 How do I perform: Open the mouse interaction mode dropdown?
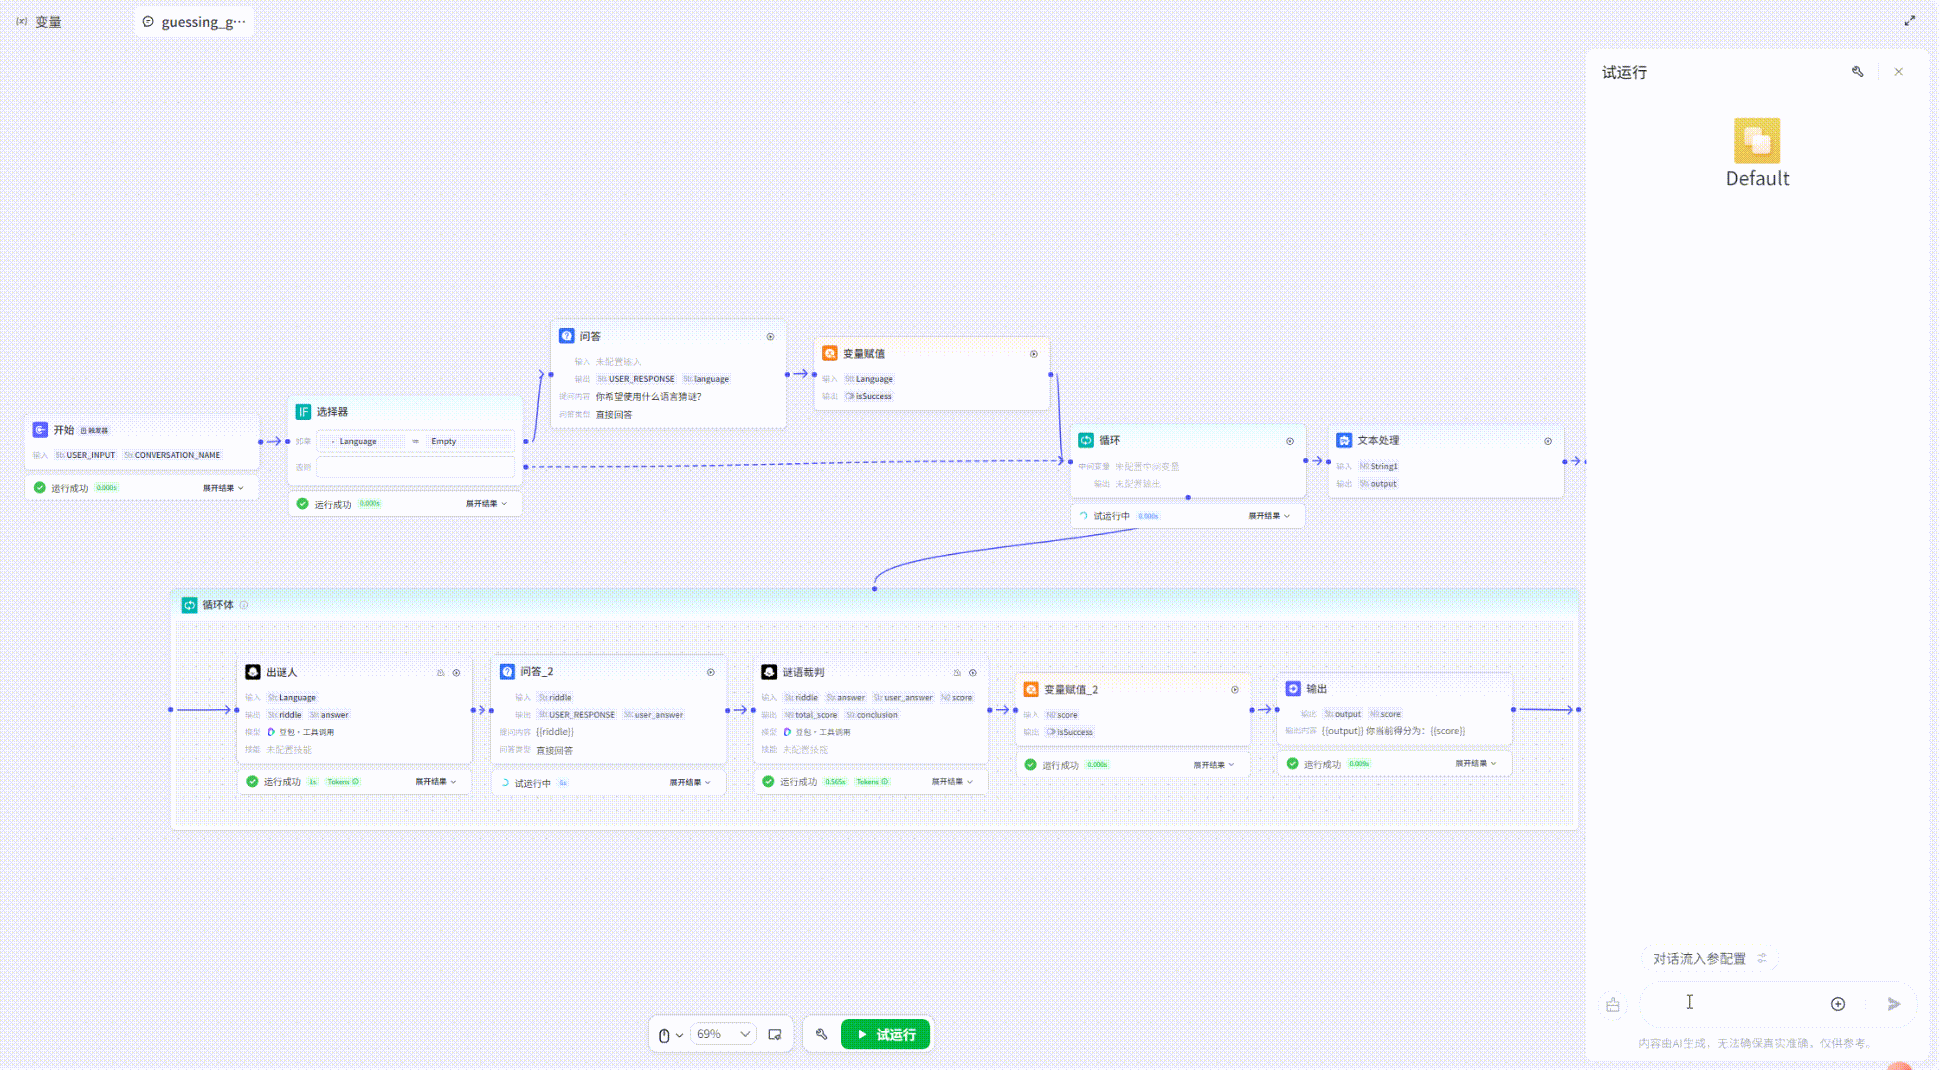point(671,1035)
